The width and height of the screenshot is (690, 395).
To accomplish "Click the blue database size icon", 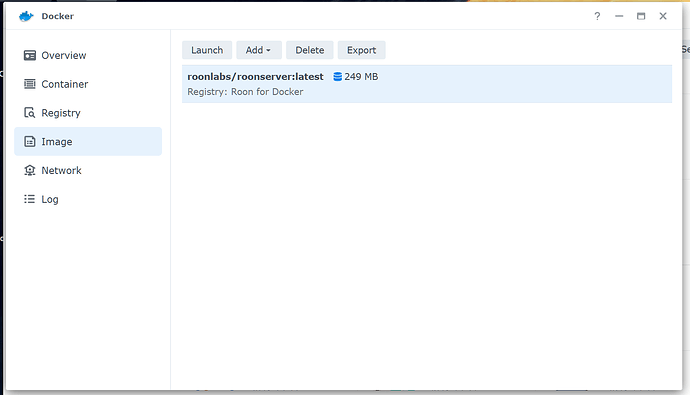I will (x=338, y=77).
